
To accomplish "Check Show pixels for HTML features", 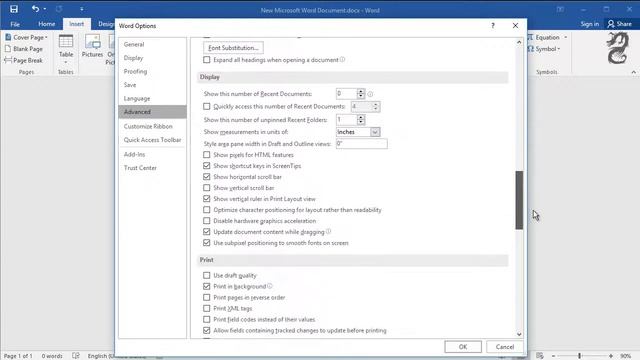I will 207,155.
